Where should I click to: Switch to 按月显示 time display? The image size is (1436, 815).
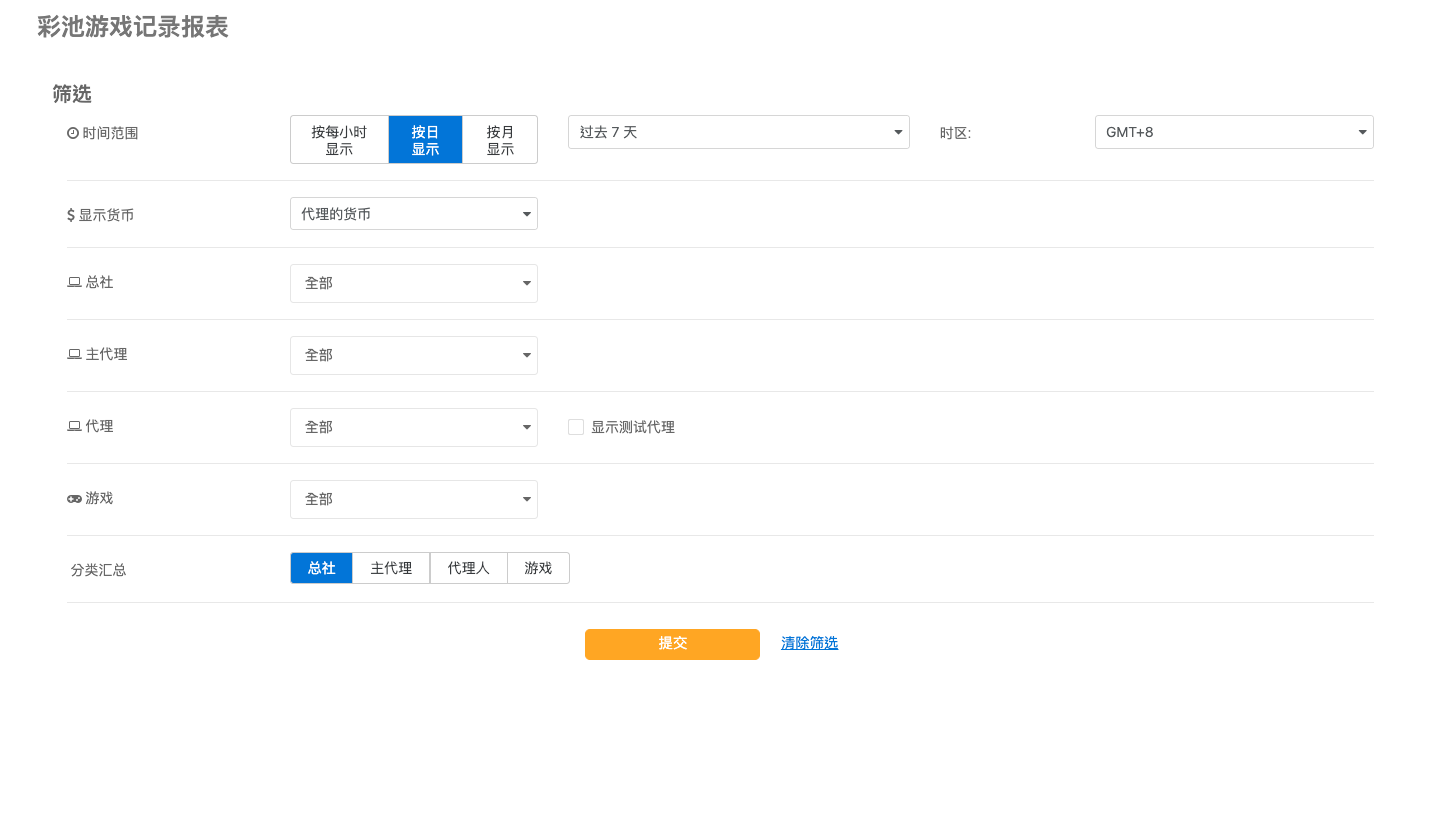500,140
